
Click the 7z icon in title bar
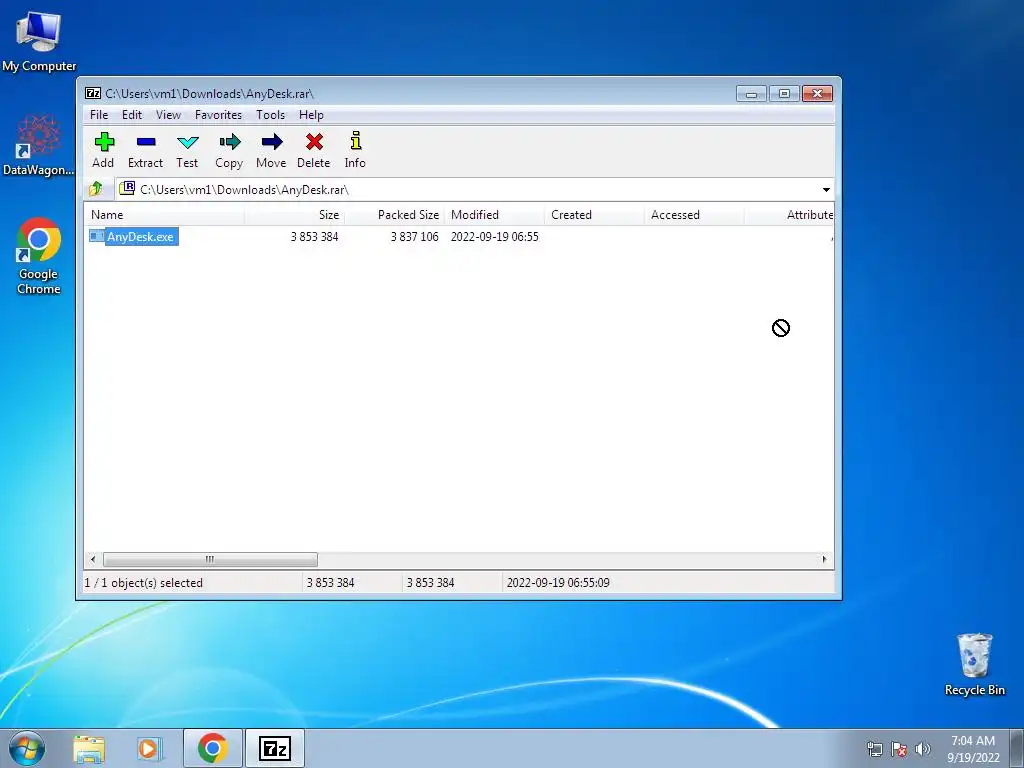pyautogui.click(x=93, y=93)
